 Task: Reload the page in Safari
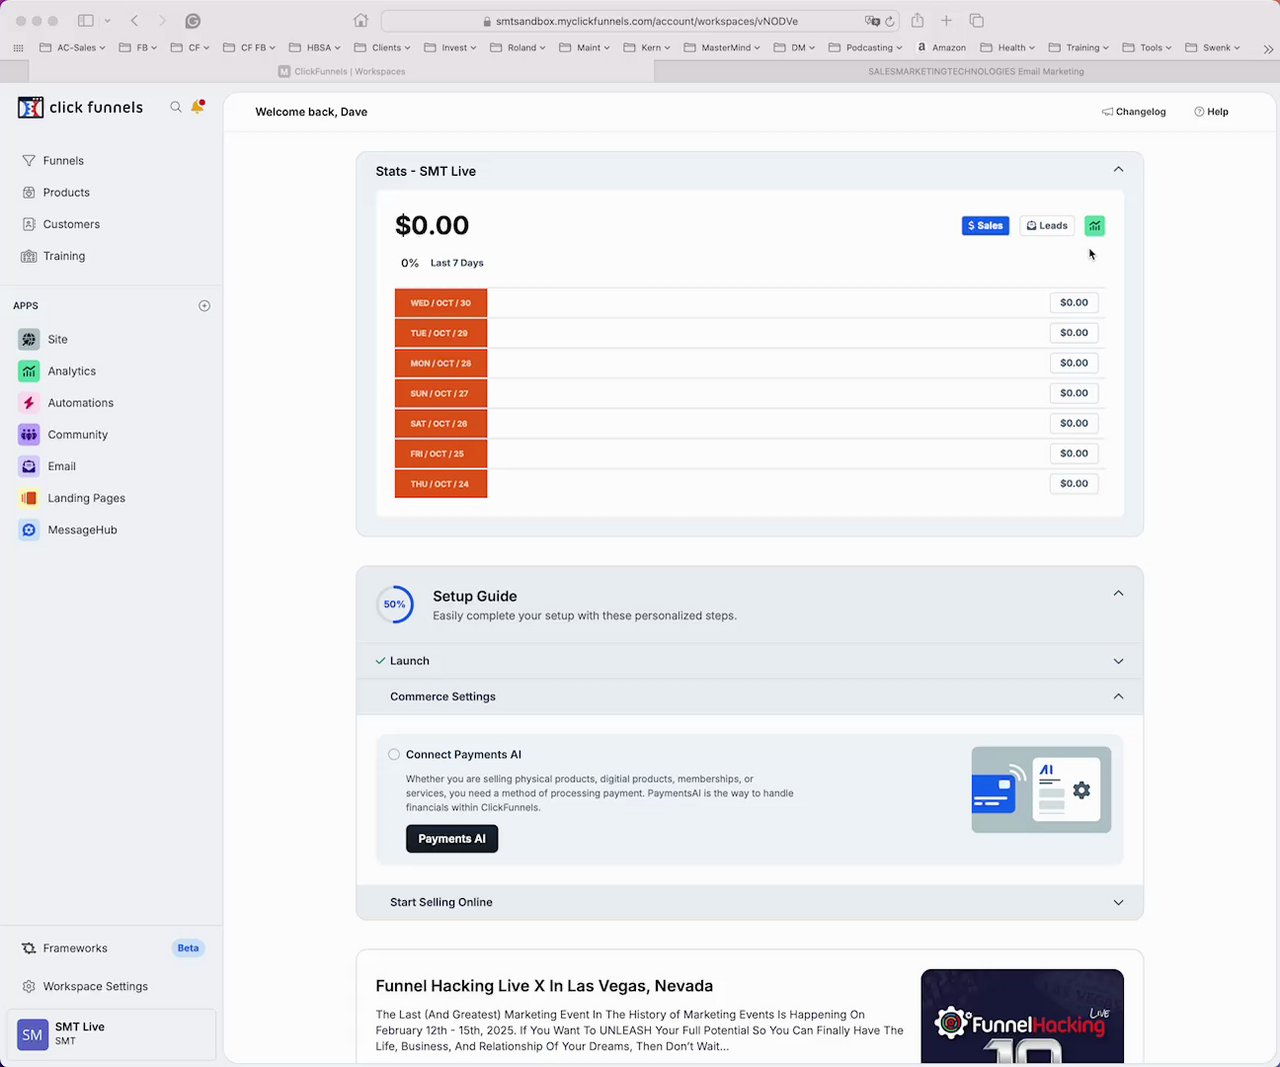[x=890, y=20]
